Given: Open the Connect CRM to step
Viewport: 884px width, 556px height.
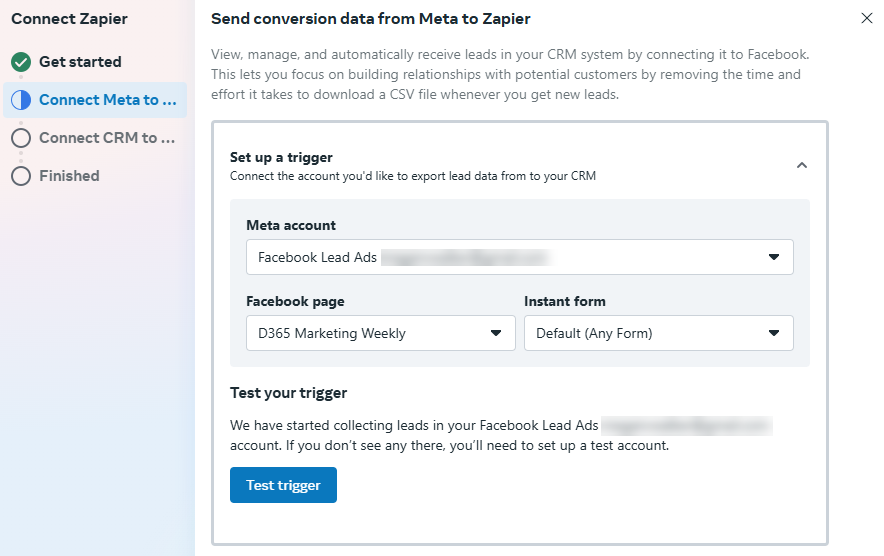Looking at the screenshot, I should click(x=107, y=138).
